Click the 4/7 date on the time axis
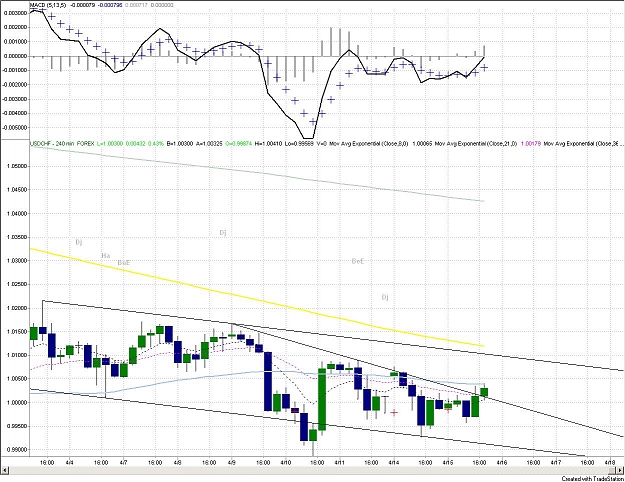625x482 pixels. 124,462
